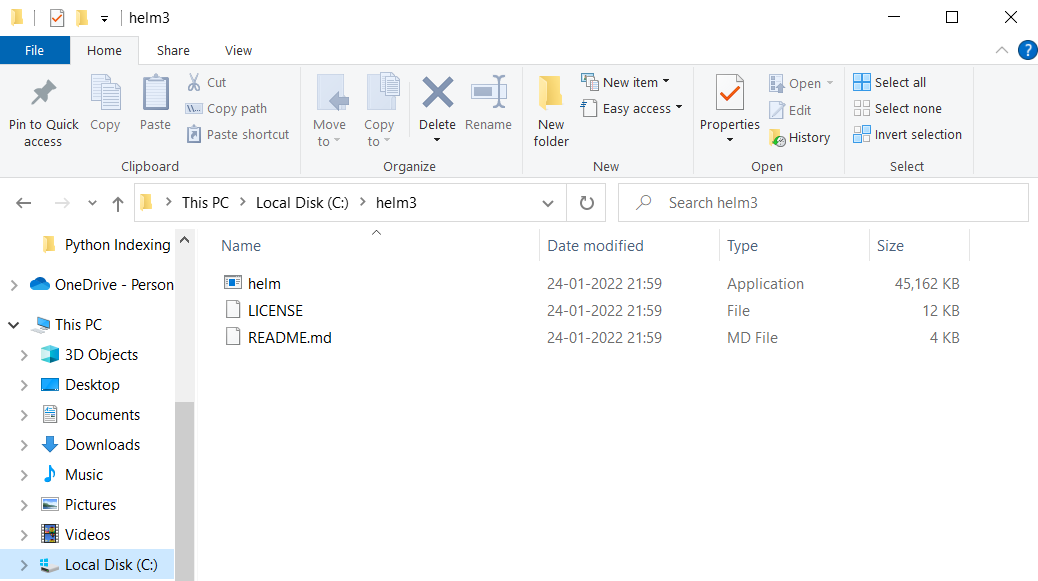Click the Search helm3 box
Viewport: 1038px width, 581px height.
click(x=823, y=202)
